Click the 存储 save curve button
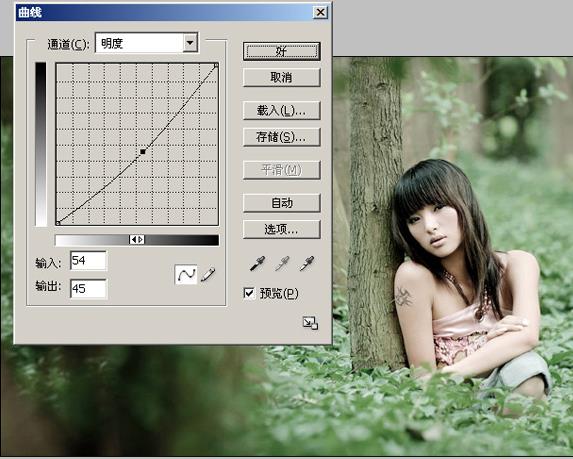The height and width of the screenshot is (459, 573). 281,137
